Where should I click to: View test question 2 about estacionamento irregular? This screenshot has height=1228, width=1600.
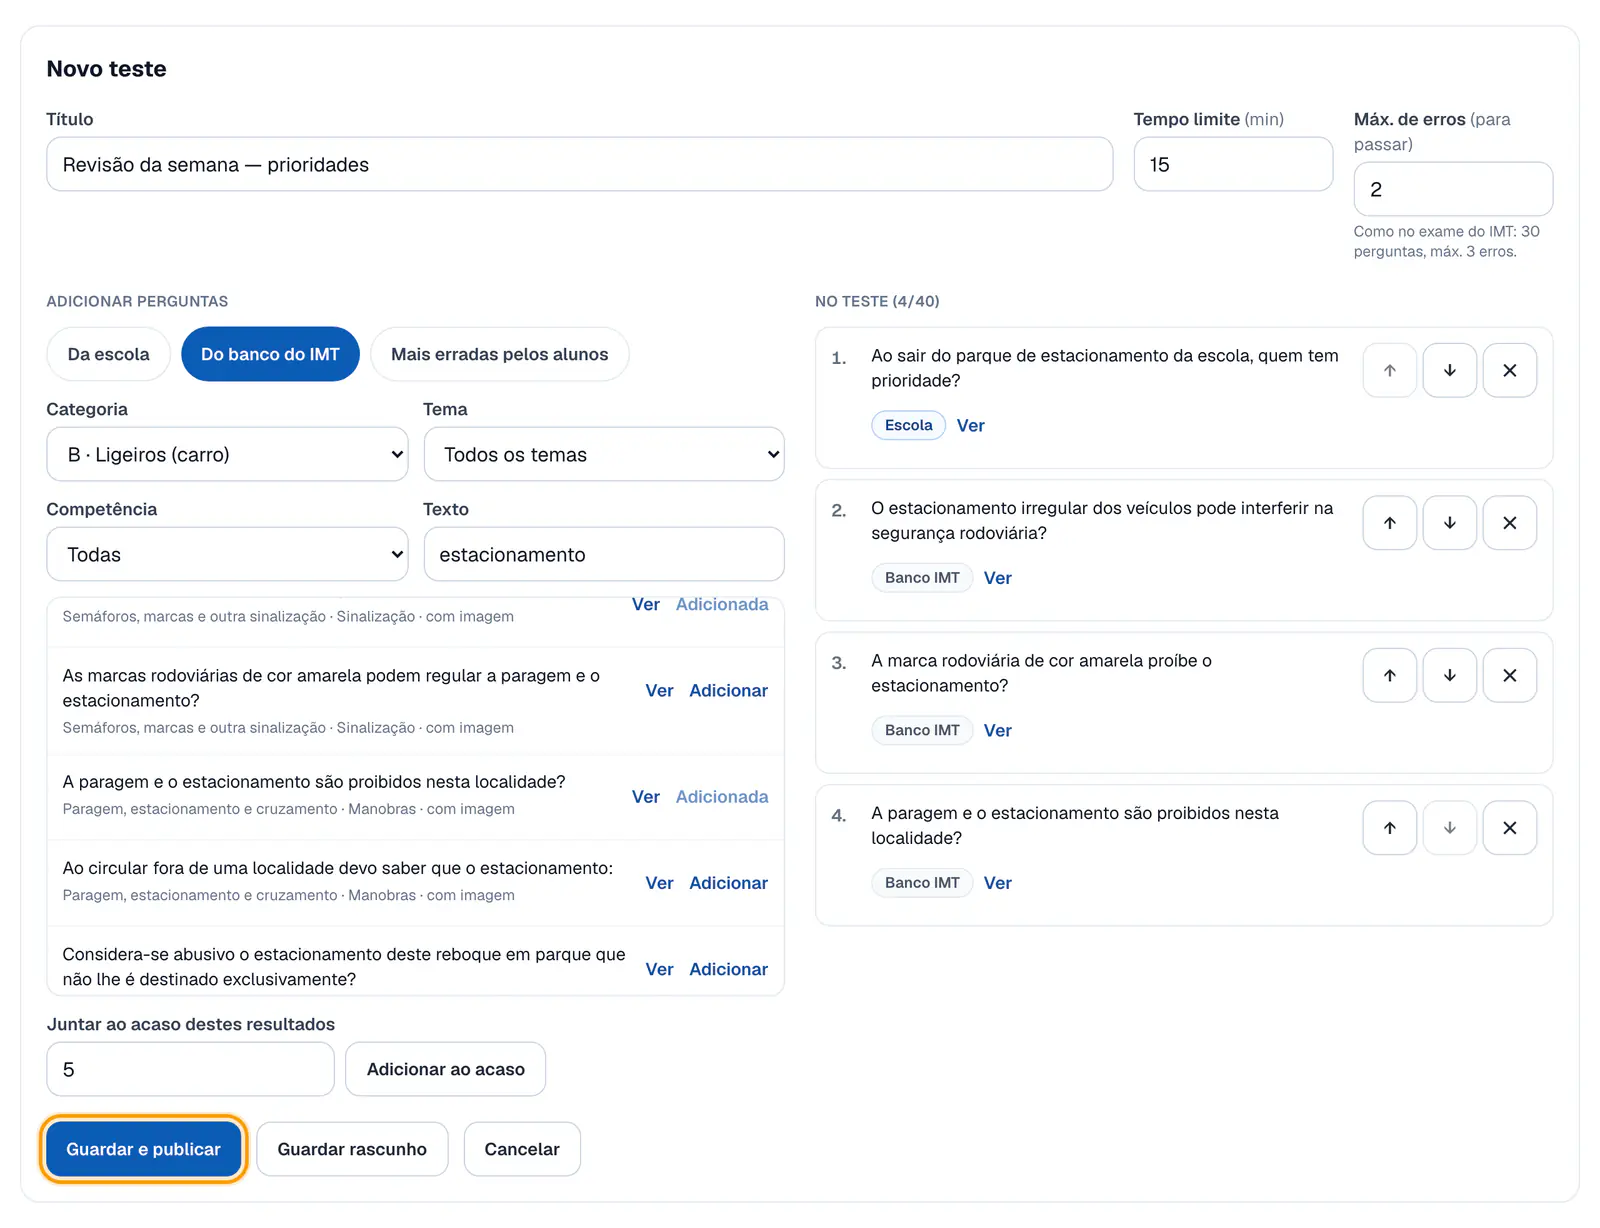[x=997, y=578]
